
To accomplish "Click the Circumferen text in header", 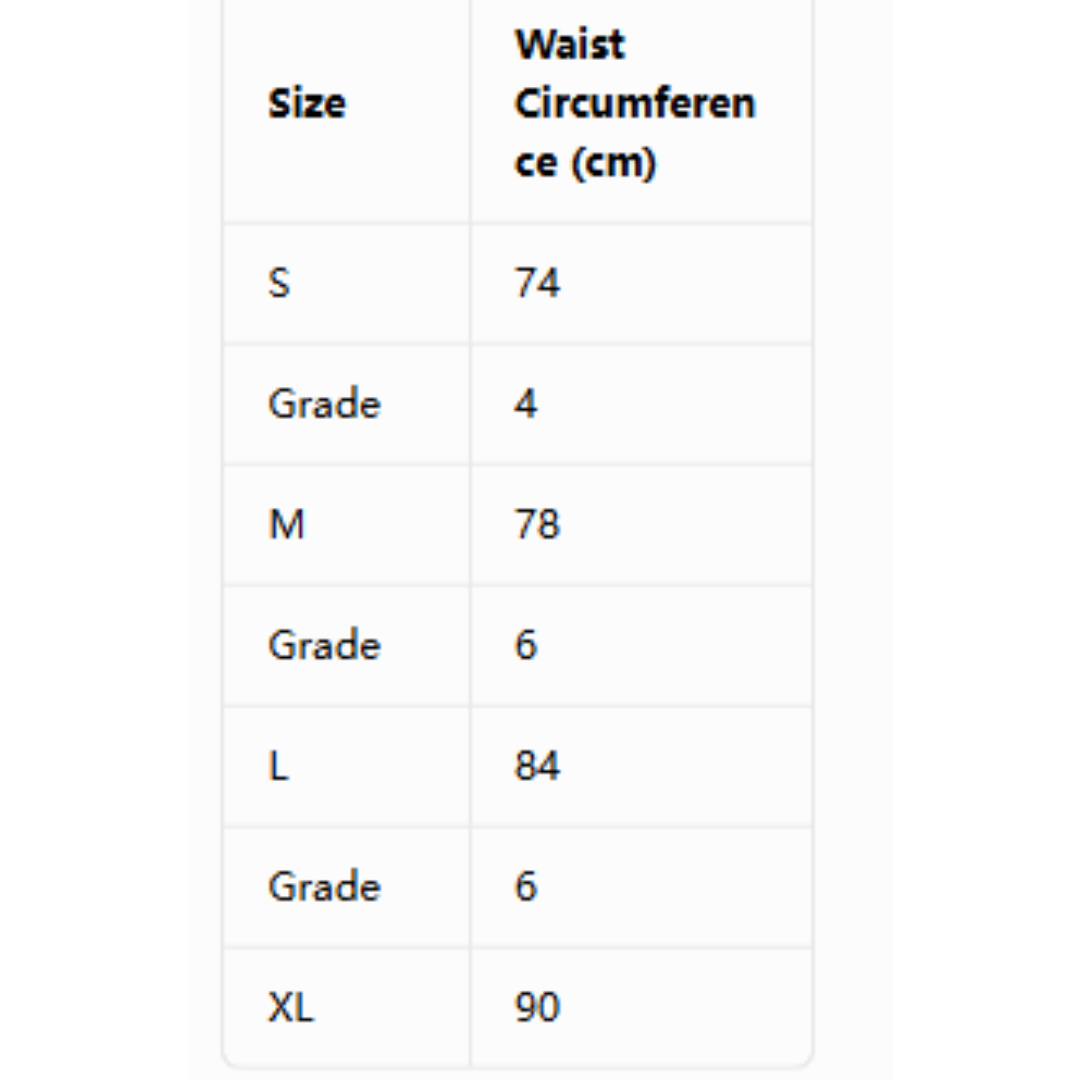I will click(x=635, y=104).
